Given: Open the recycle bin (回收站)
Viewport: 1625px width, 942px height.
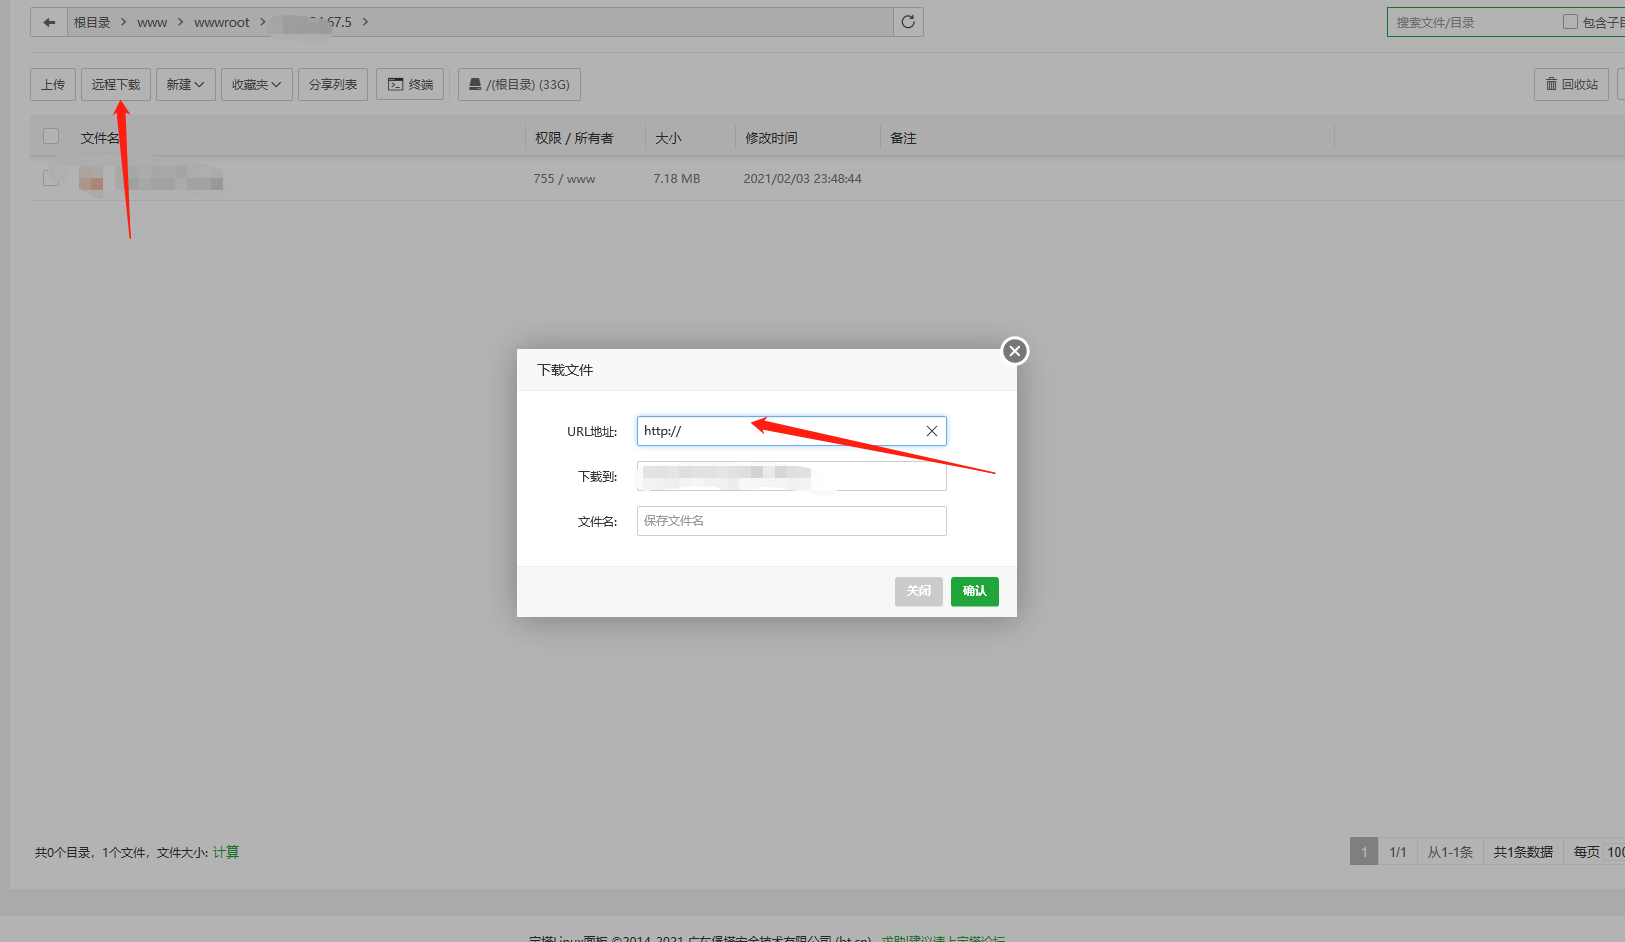Looking at the screenshot, I should [1571, 85].
